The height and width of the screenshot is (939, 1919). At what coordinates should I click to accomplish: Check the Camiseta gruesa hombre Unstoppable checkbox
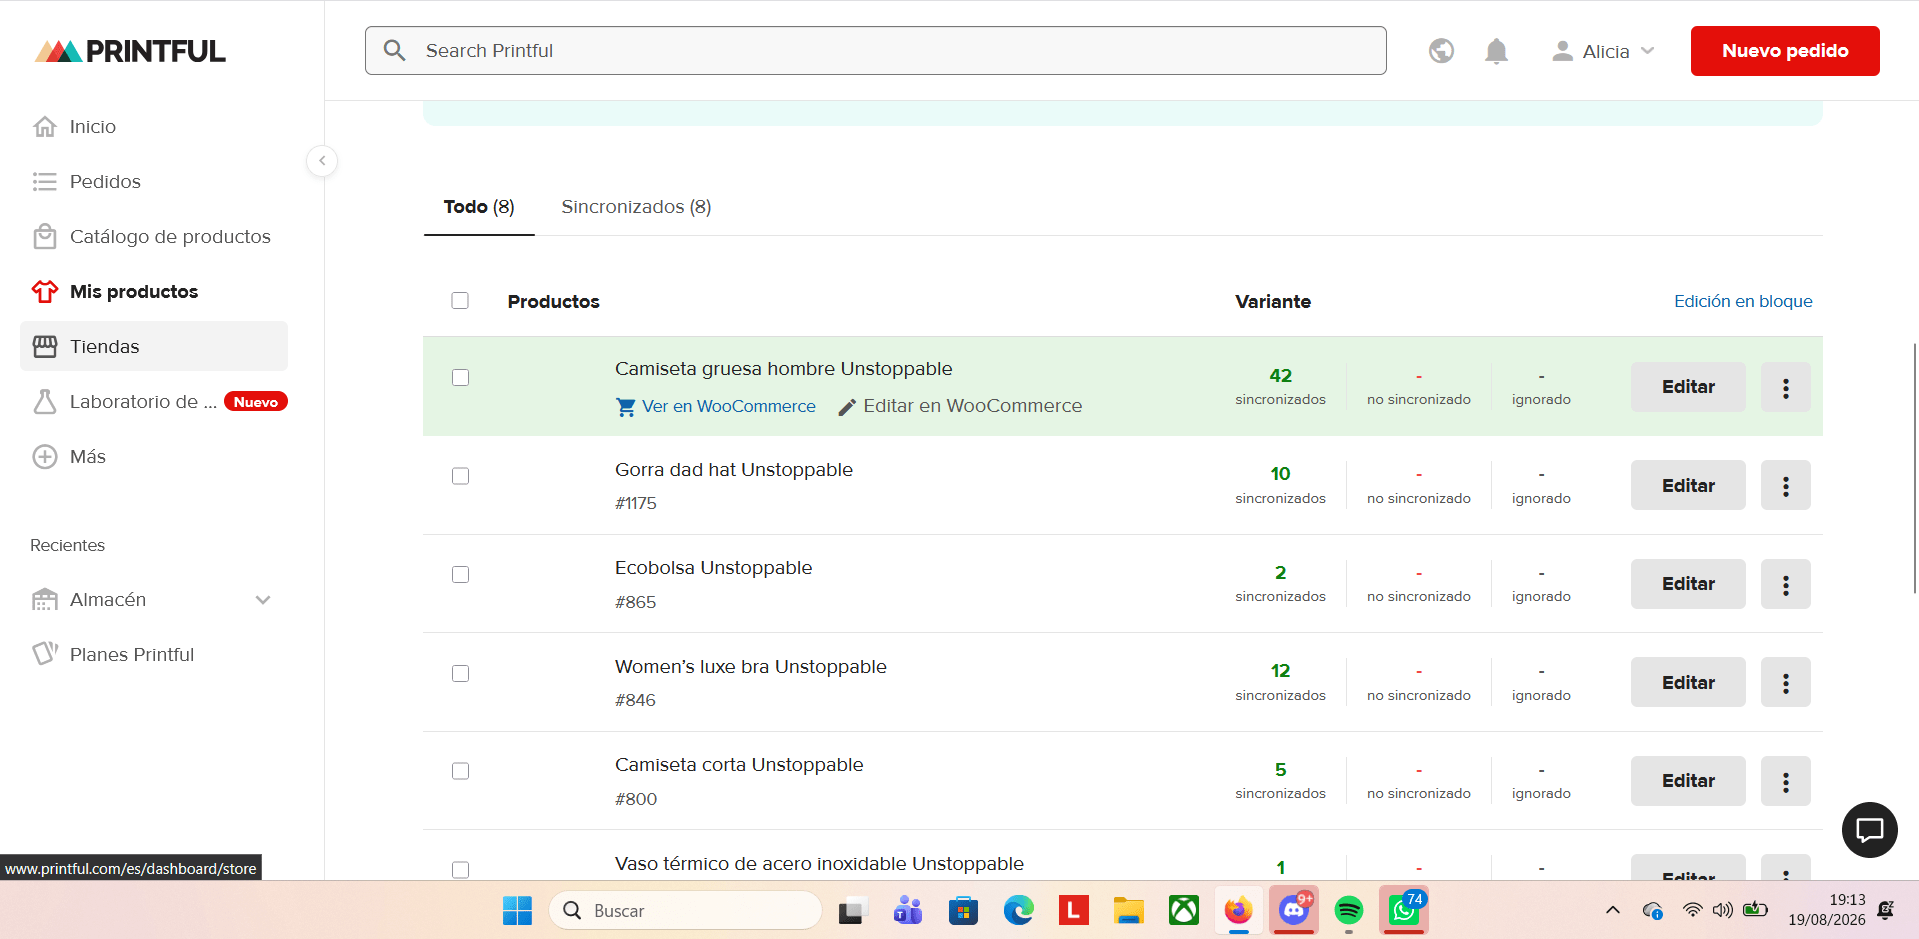point(460,377)
